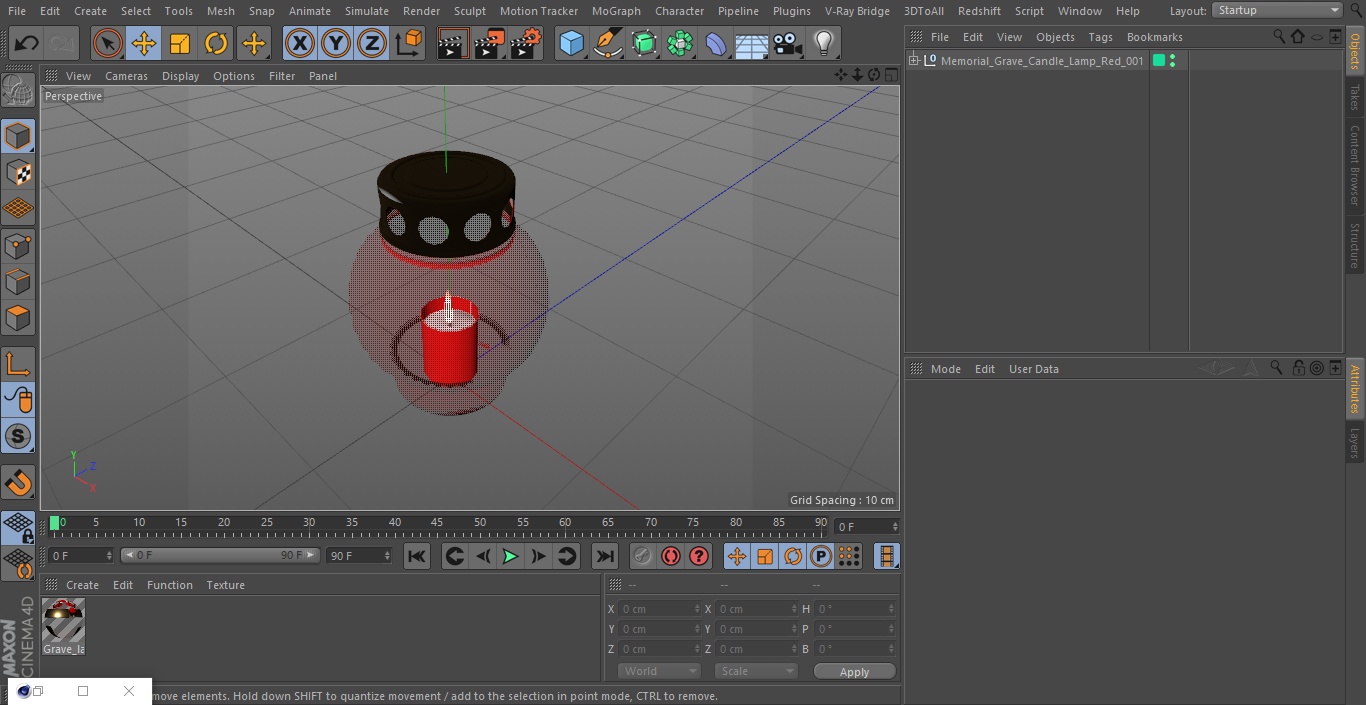Open the Content Browser side tab

pos(1354,165)
